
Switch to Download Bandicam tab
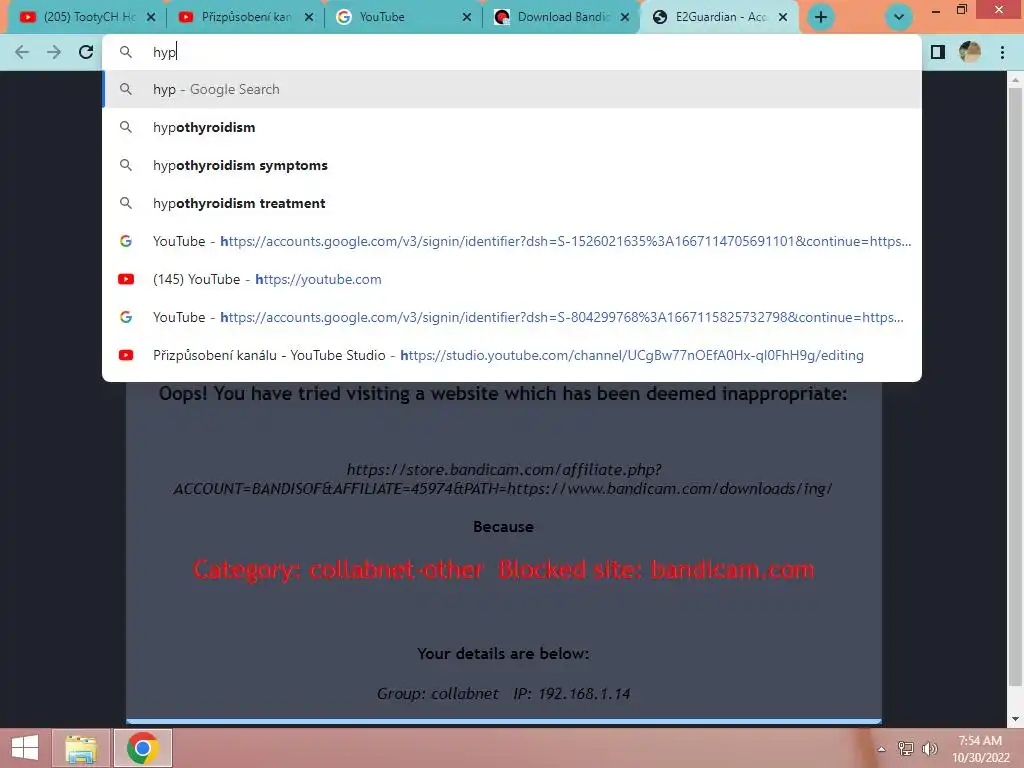(562, 17)
